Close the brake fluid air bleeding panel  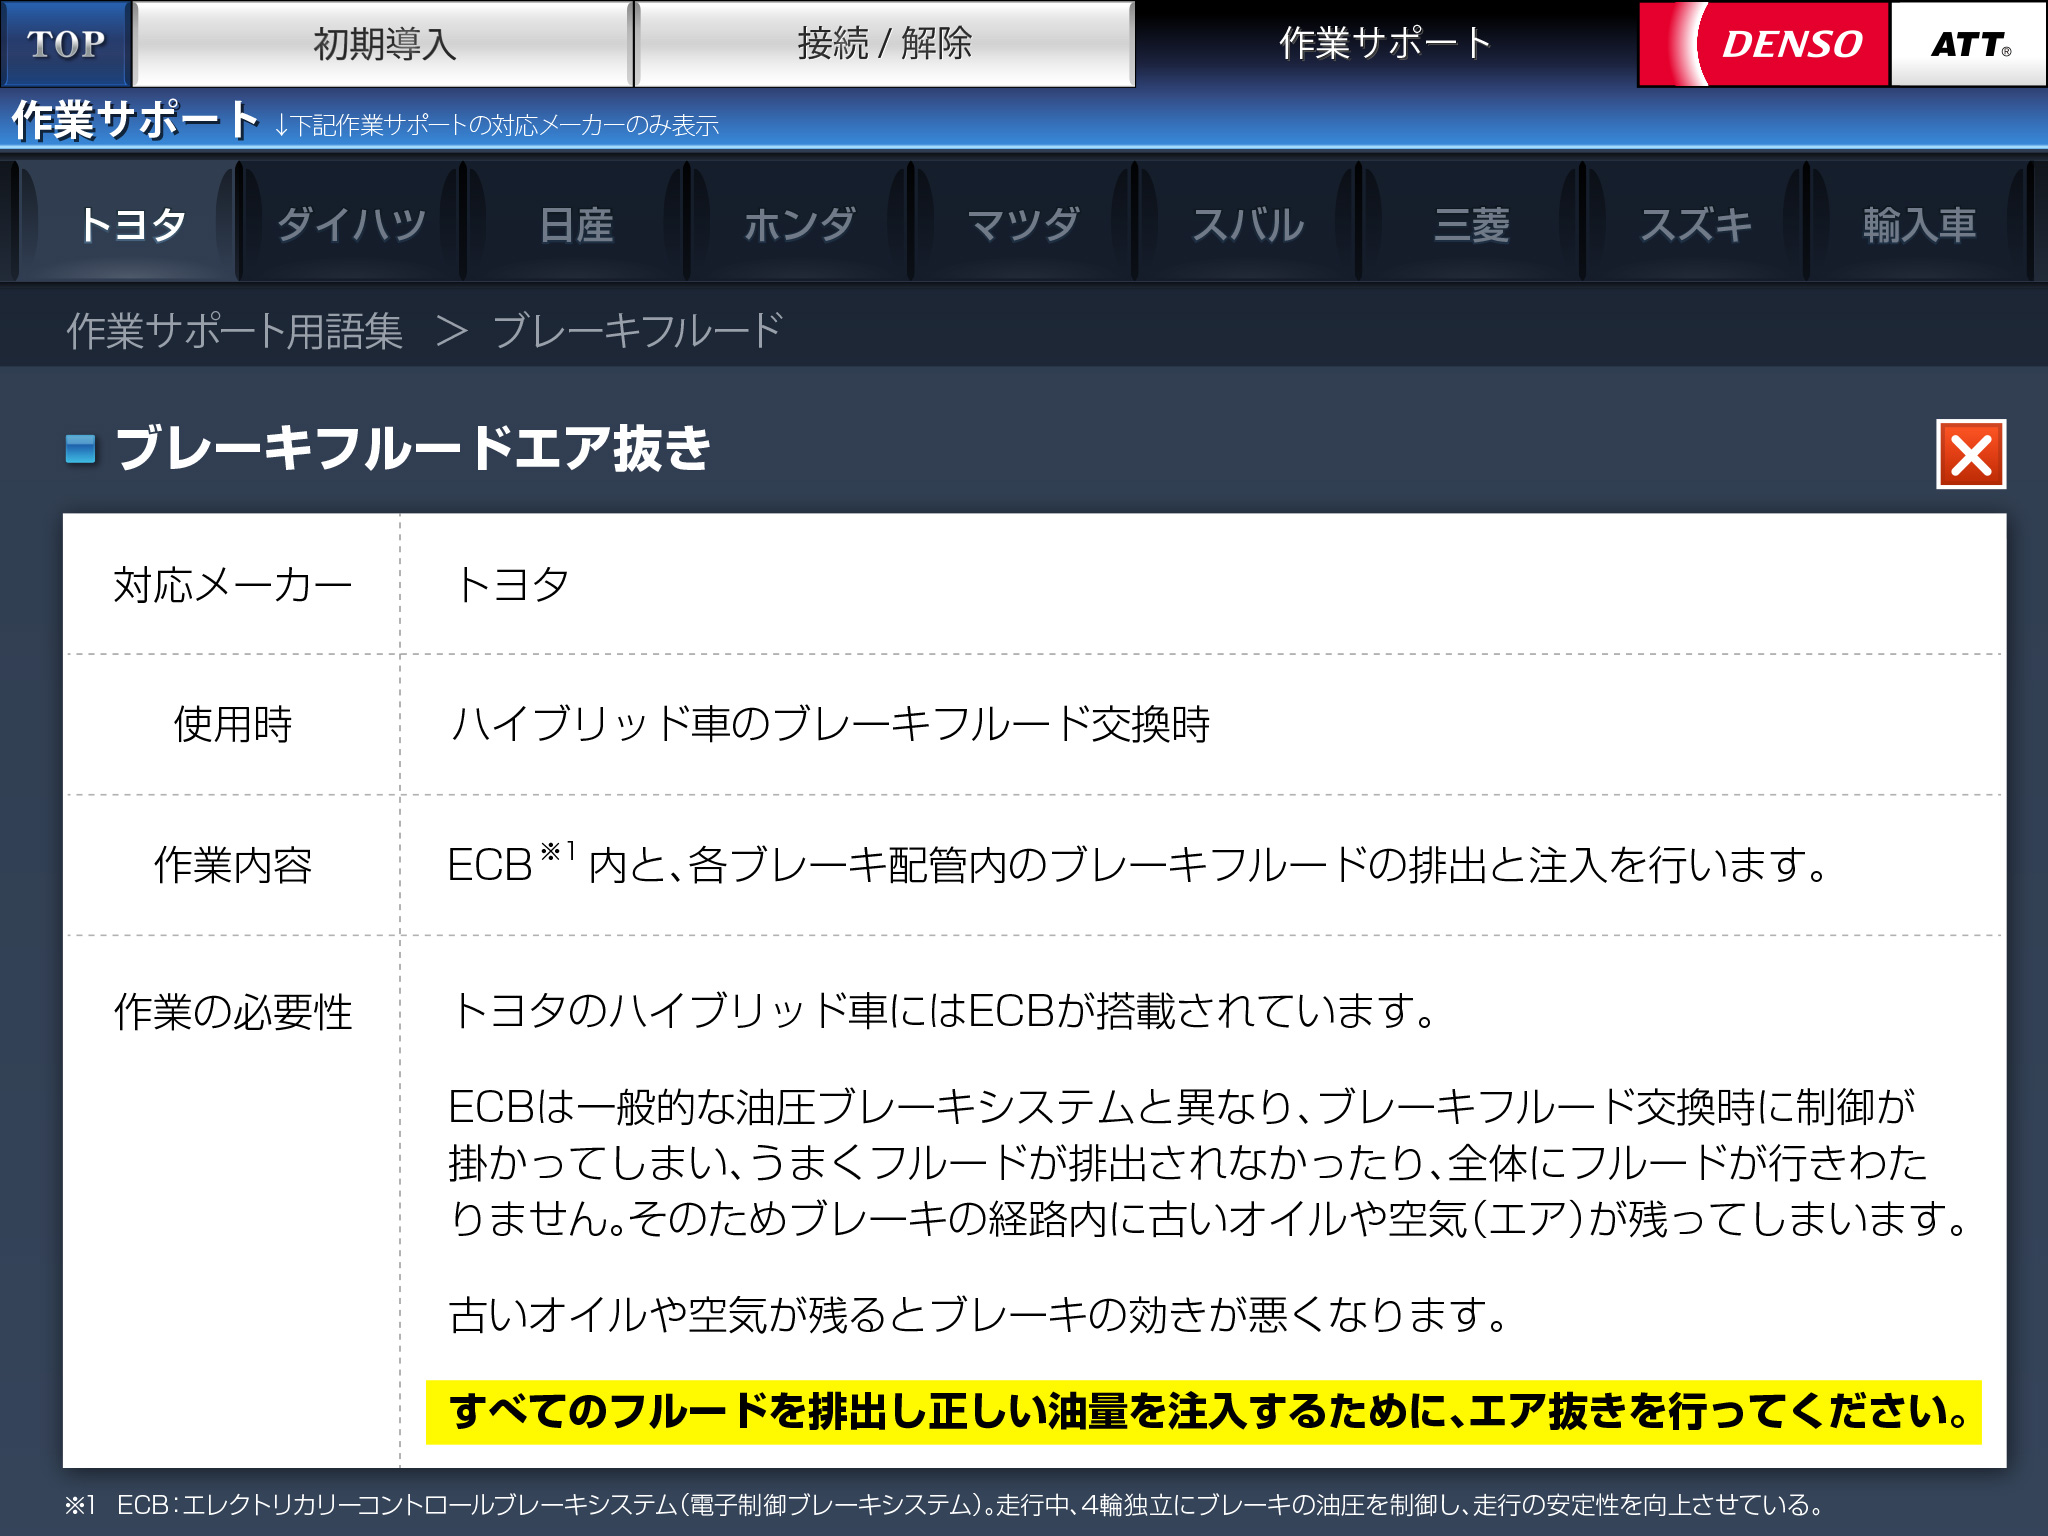click(1970, 455)
